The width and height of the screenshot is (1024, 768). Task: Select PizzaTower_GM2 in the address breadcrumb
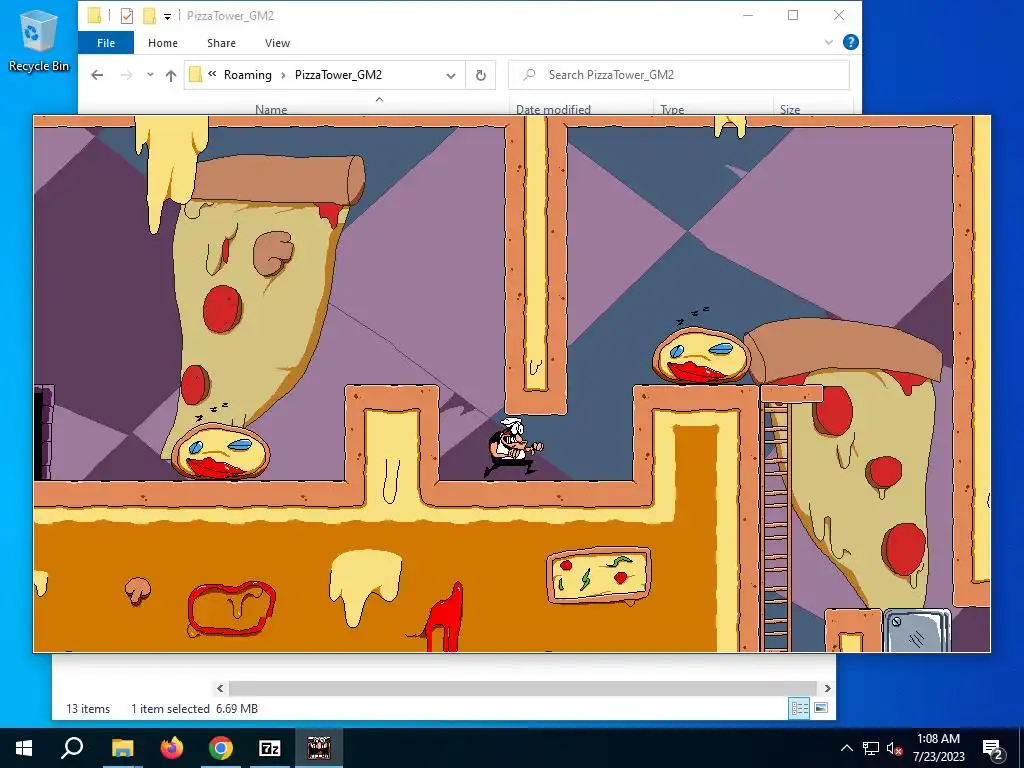[338, 75]
